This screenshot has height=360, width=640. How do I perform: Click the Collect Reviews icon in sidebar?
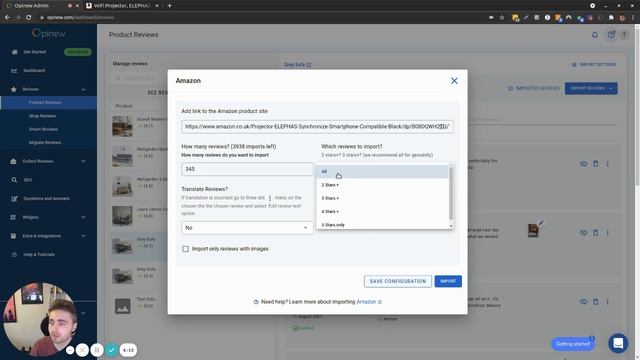click(x=13, y=161)
